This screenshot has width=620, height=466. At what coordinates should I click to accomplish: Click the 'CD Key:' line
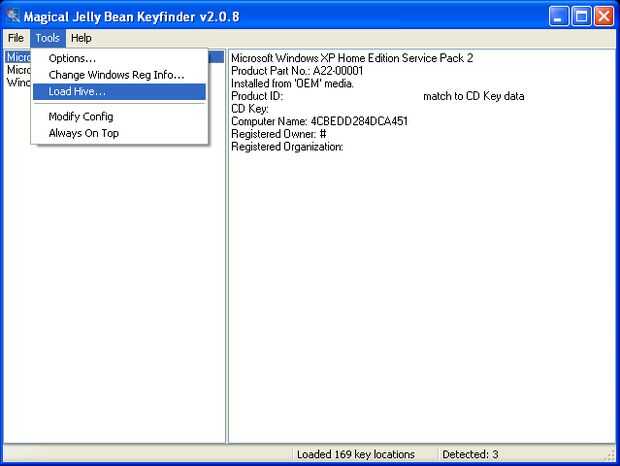(250, 109)
